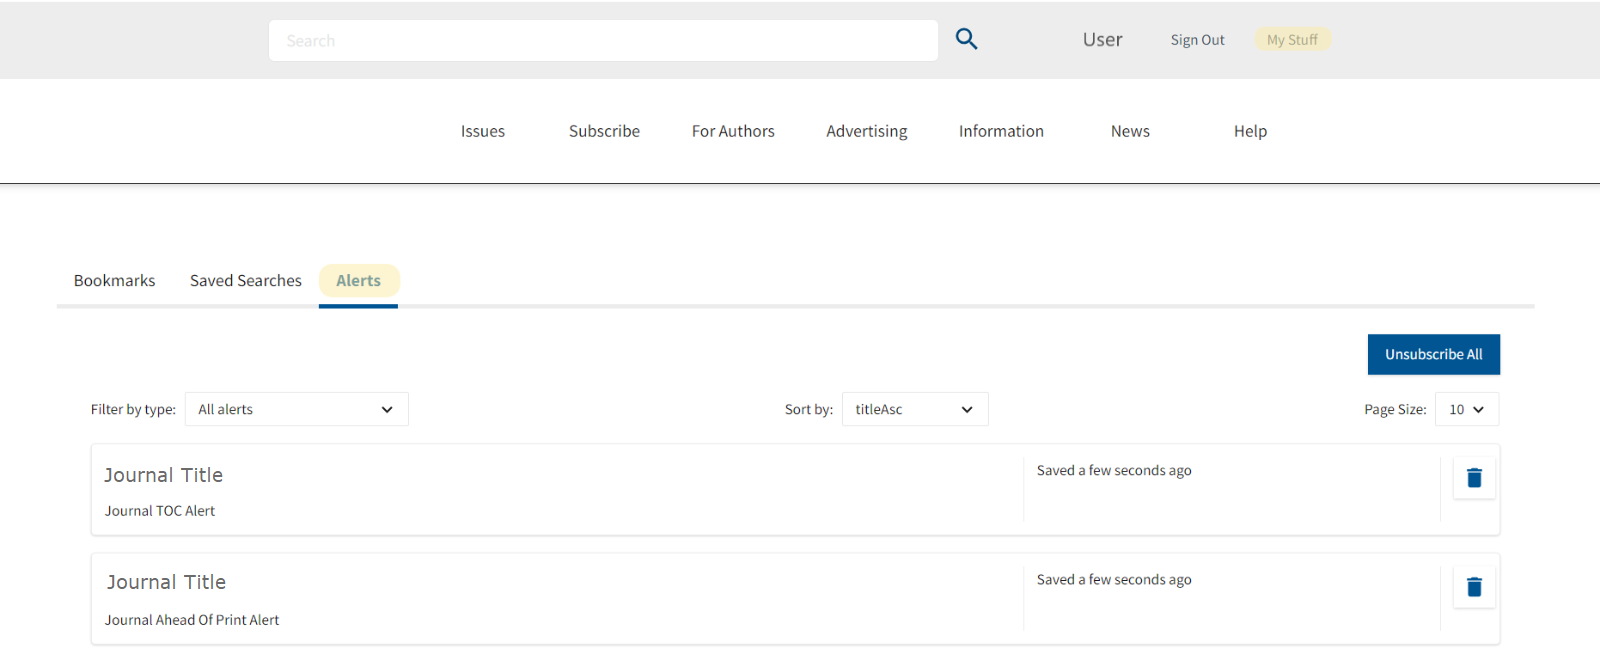Open the Information menu item

[1001, 131]
